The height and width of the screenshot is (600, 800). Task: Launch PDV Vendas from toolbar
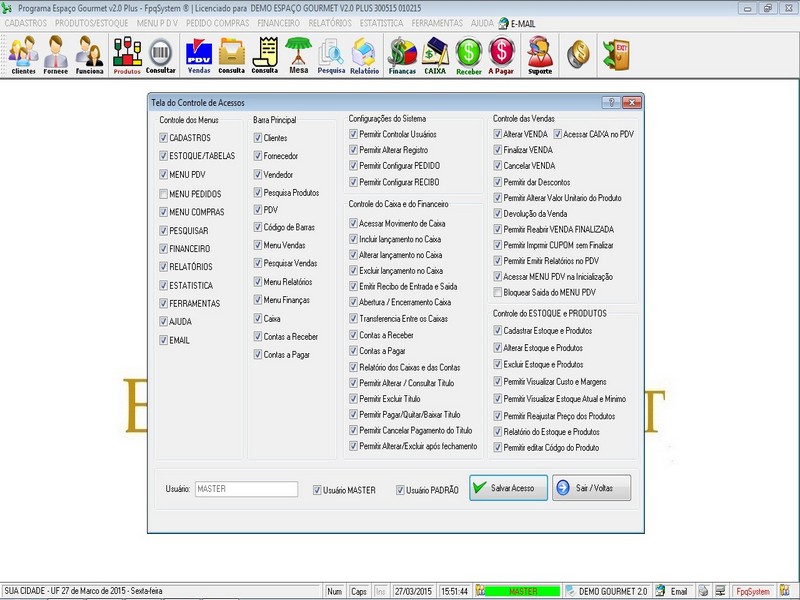point(199,55)
